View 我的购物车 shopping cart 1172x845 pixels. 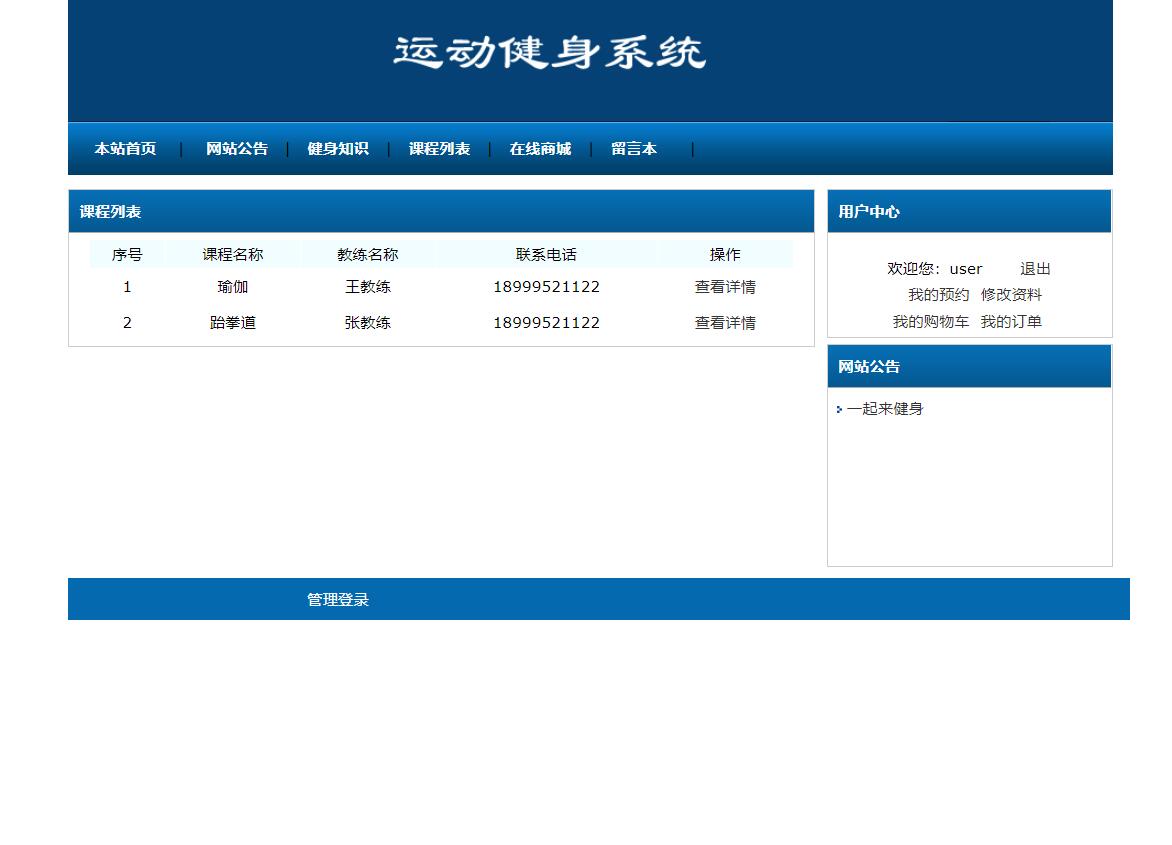[929, 321]
